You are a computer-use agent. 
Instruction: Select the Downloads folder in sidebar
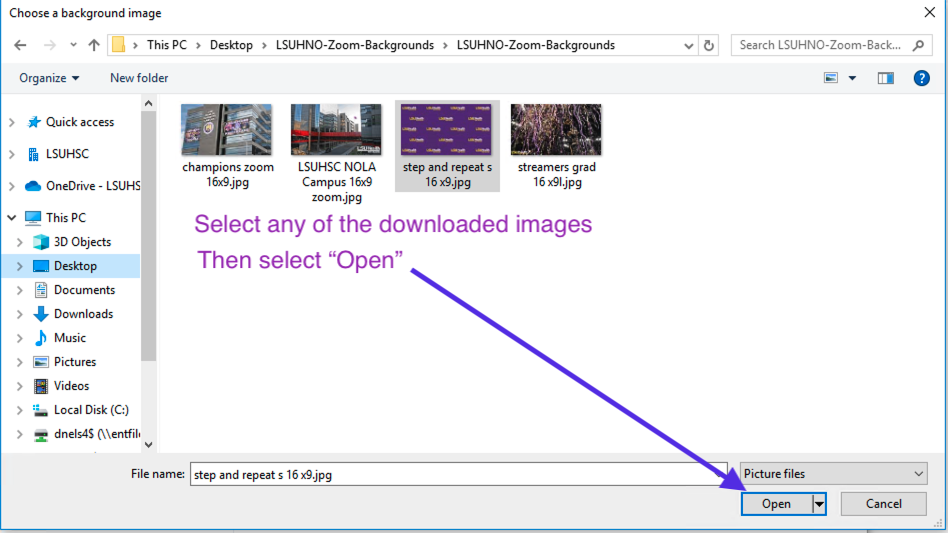coord(83,314)
